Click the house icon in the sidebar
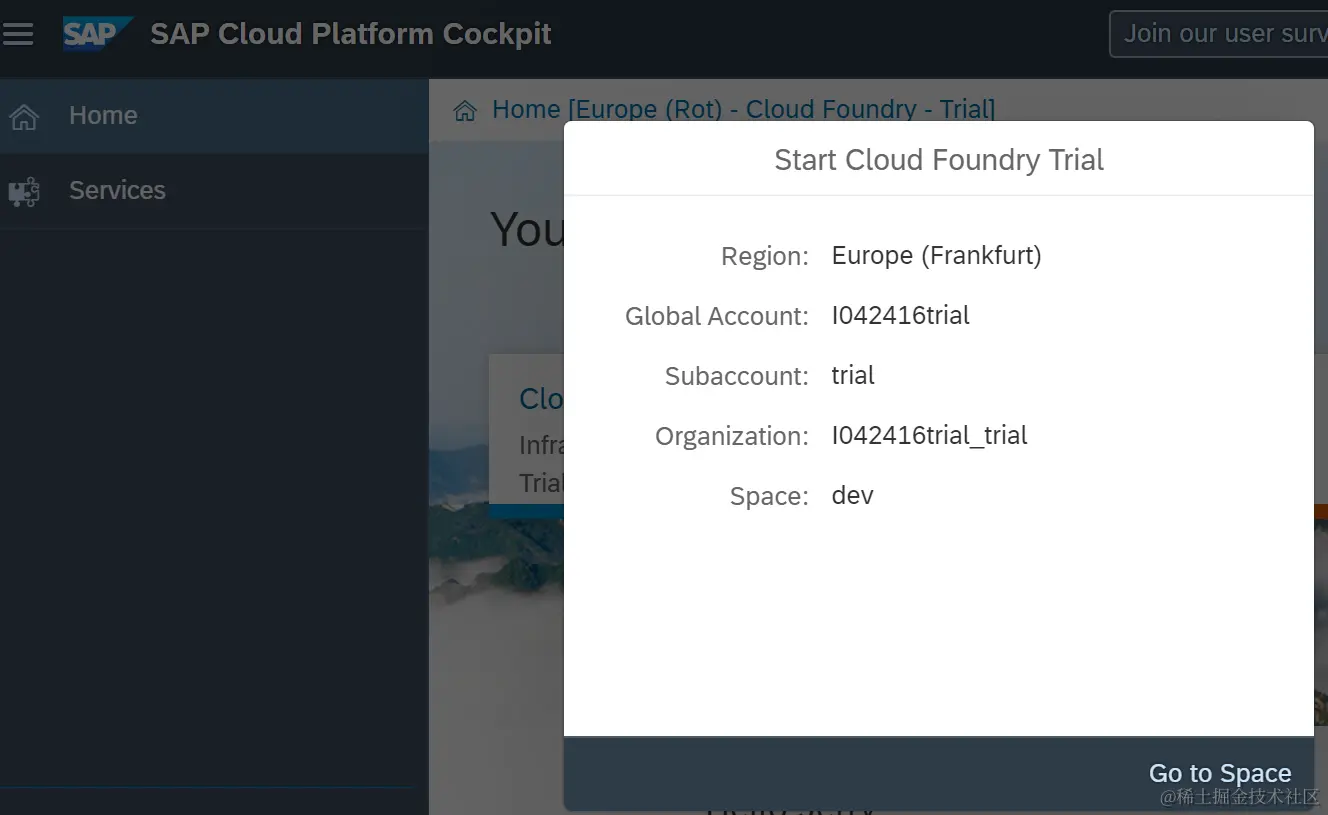The width and height of the screenshot is (1328, 815). coord(24,117)
